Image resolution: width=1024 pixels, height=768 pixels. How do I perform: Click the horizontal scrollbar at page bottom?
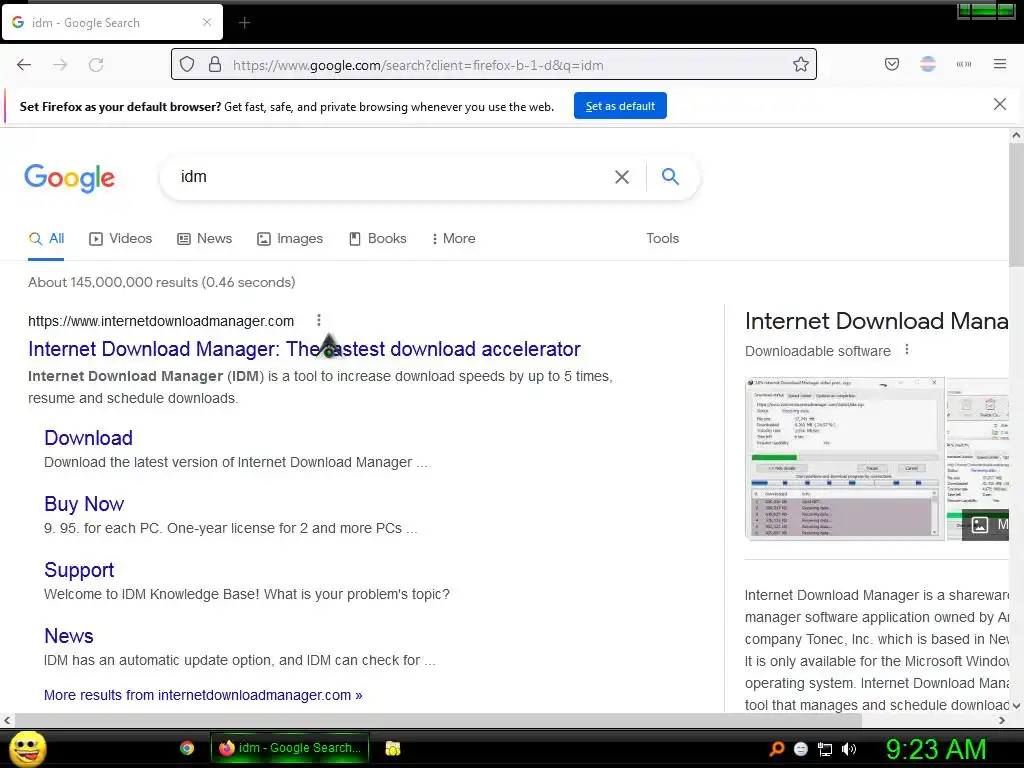(x=438, y=720)
